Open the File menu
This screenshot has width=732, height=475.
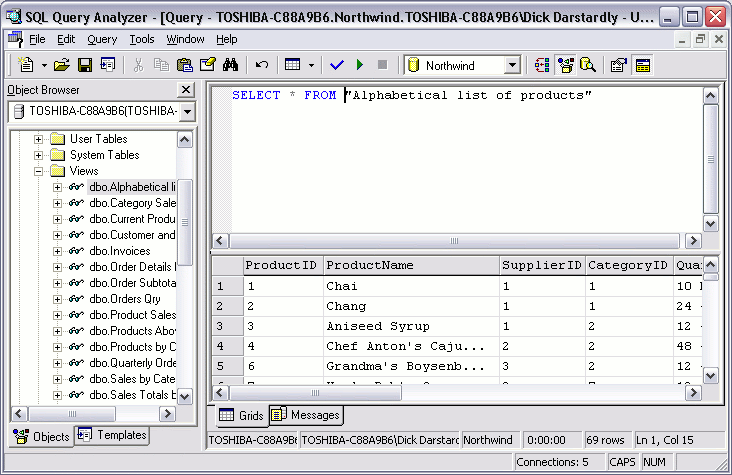[x=37, y=39]
